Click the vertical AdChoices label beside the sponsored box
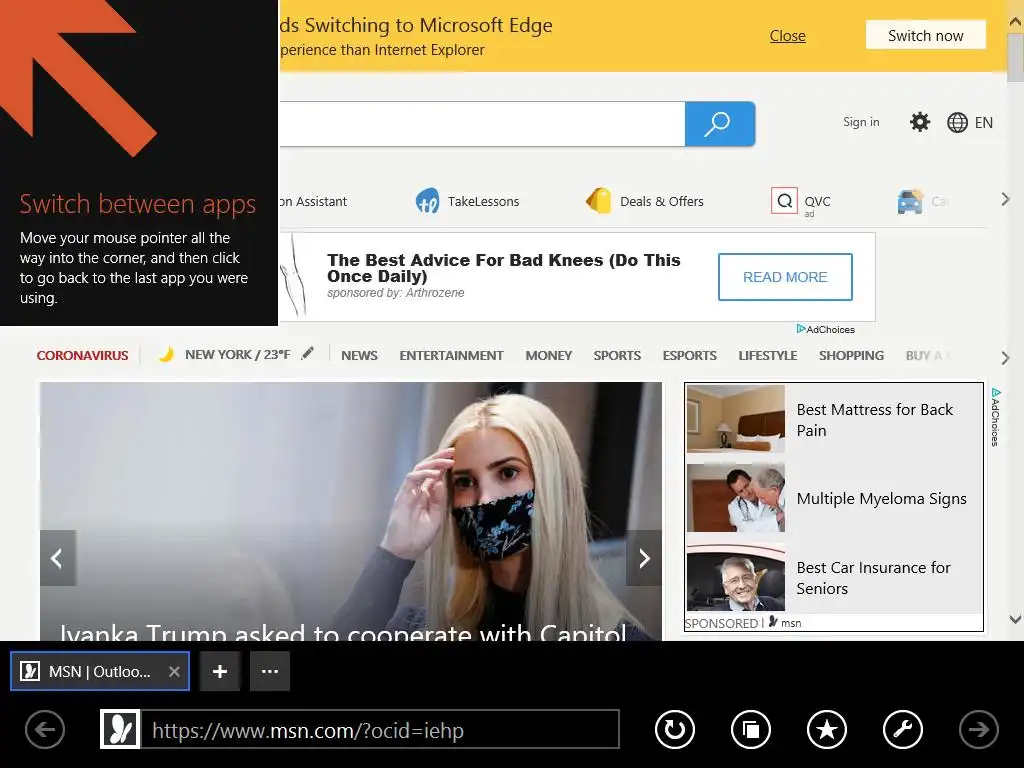 click(995, 417)
